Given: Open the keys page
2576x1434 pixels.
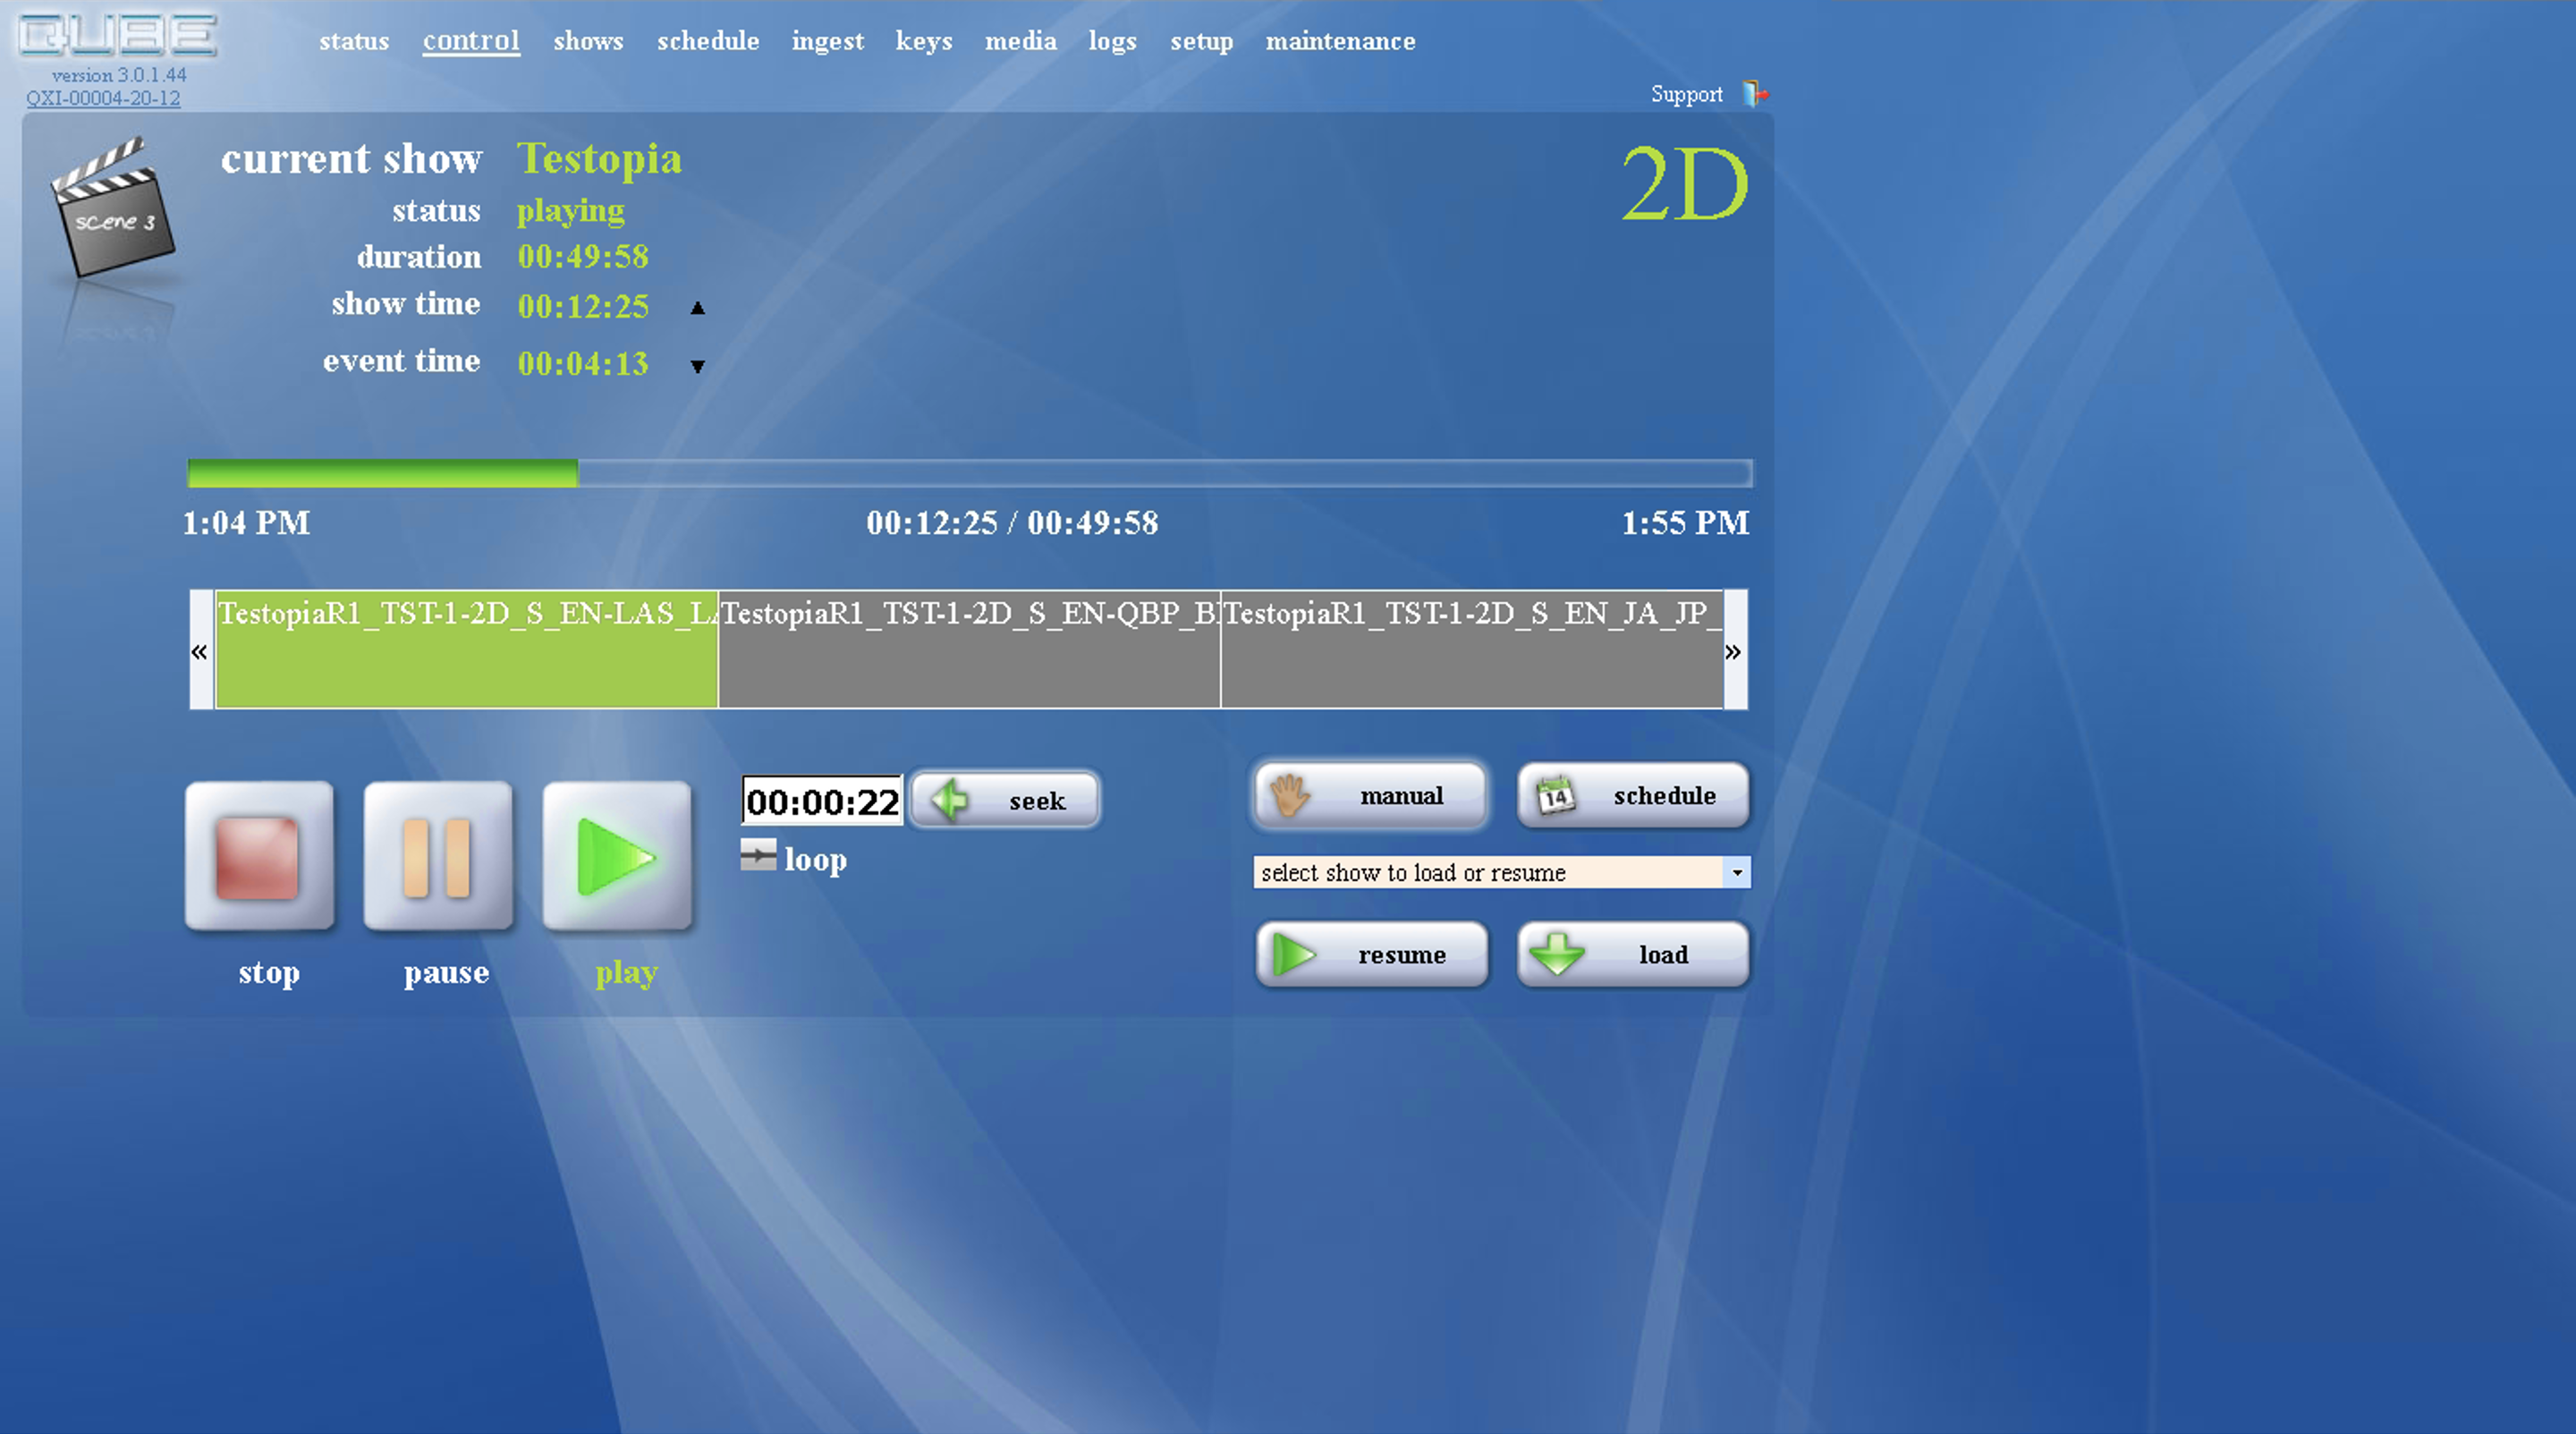Looking at the screenshot, I should 924,41.
